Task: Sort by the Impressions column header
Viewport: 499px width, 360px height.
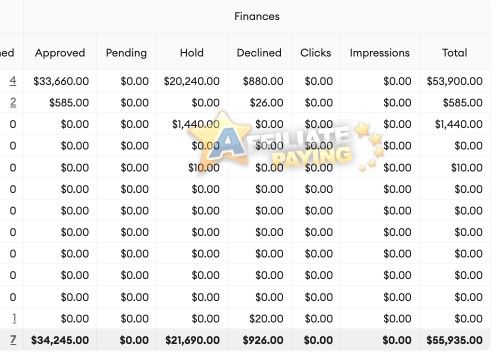Action: click(x=380, y=53)
